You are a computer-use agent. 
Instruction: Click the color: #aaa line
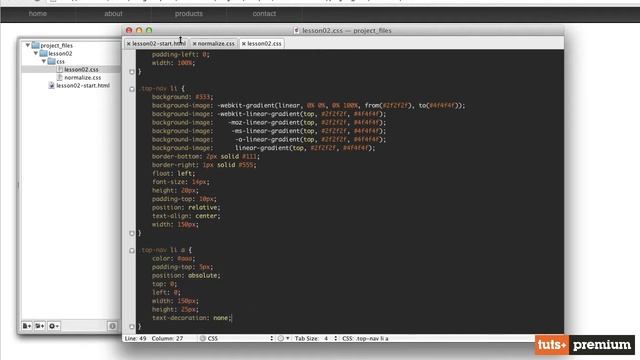click(173, 258)
